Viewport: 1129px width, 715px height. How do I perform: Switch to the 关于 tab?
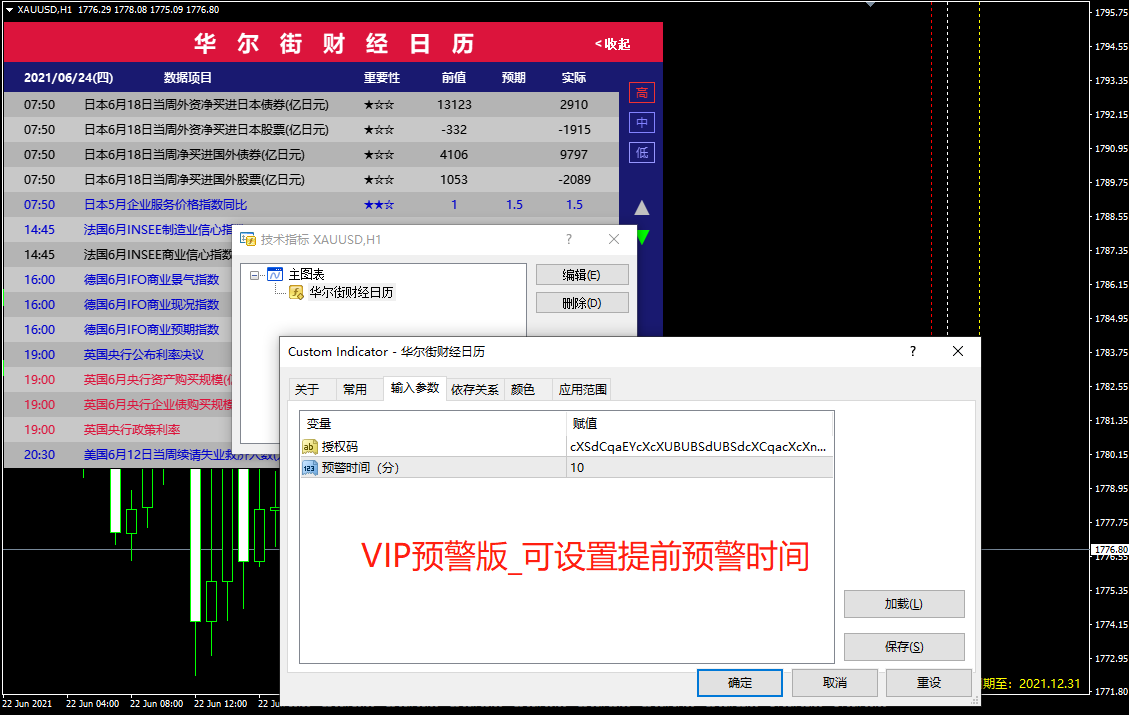click(x=307, y=390)
